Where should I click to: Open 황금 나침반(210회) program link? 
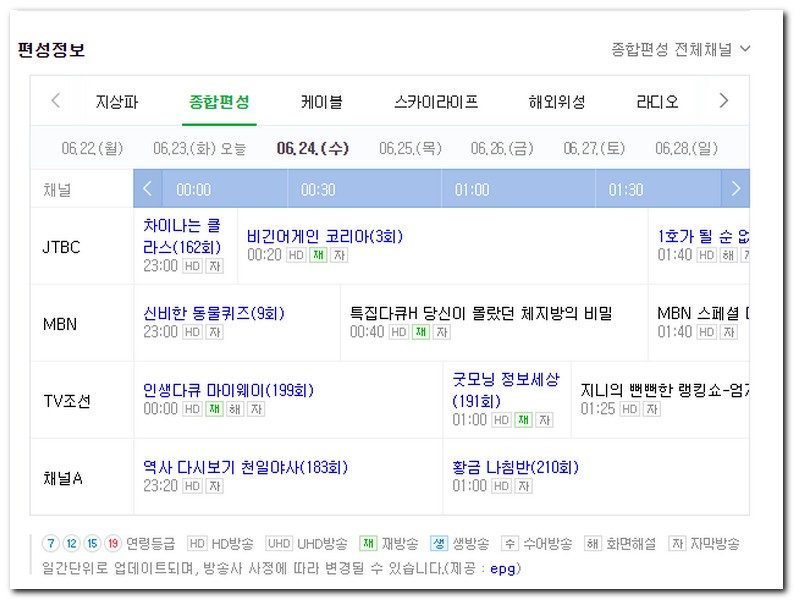pos(515,467)
